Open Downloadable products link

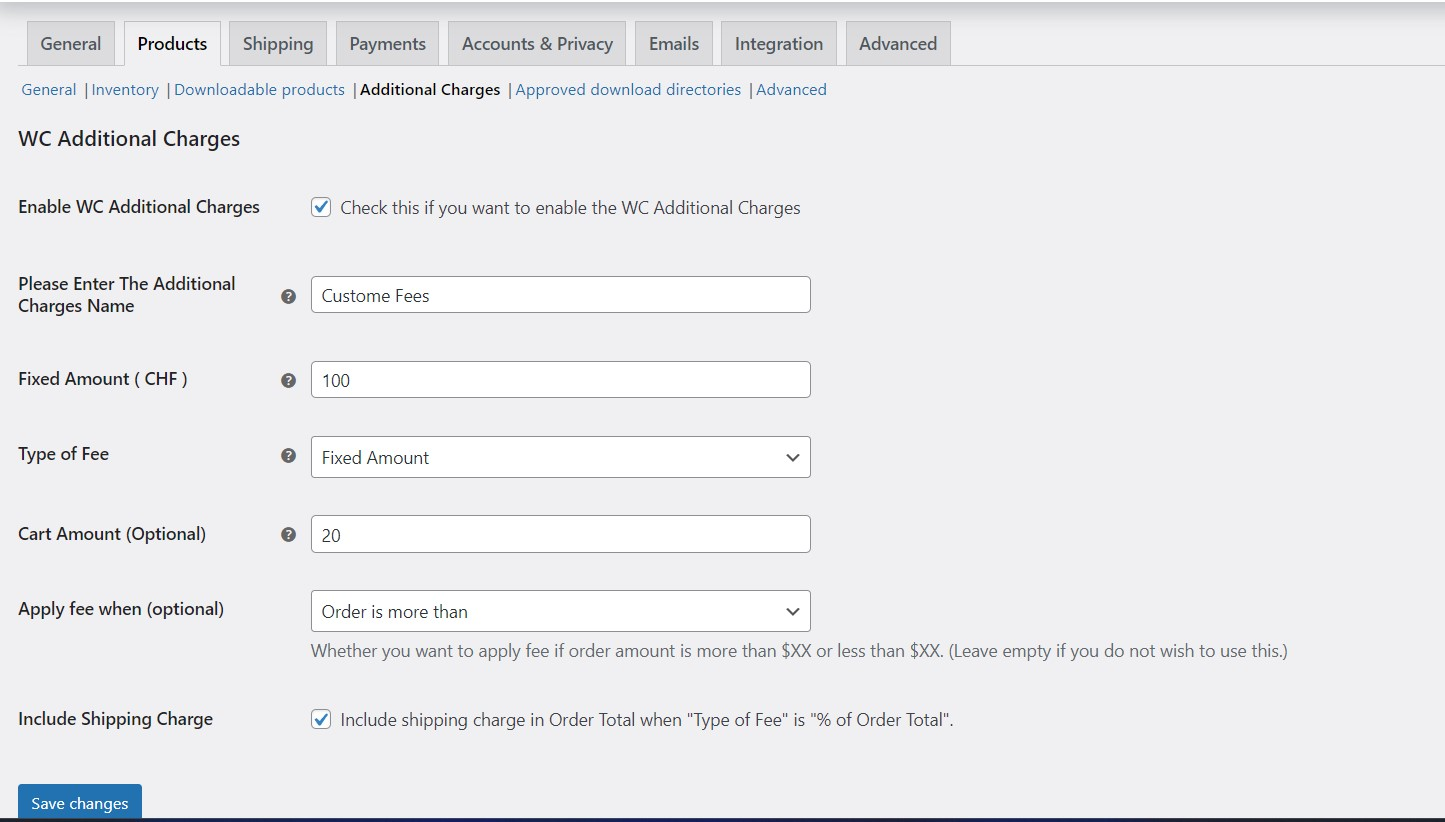(x=259, y=89)
